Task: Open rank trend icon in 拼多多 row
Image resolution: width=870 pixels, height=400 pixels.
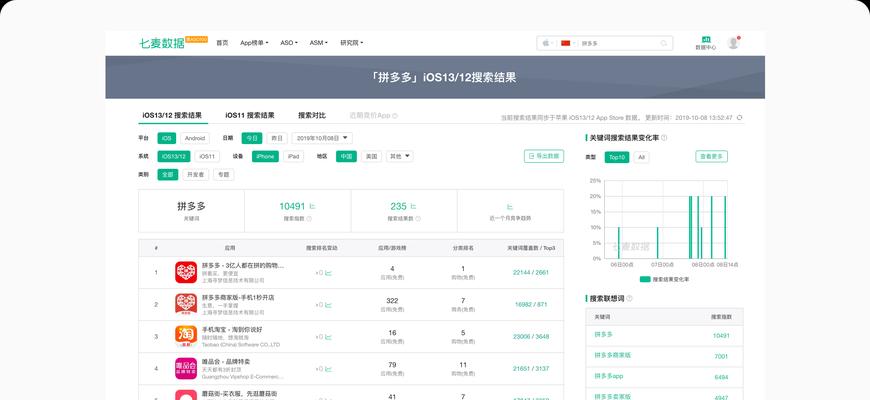Action: pyautogui.click(x=328, y=273)
